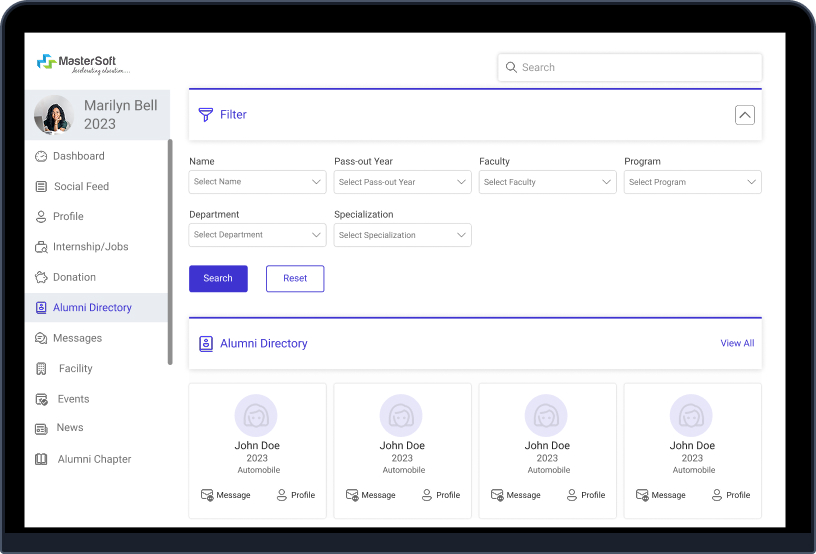Click the Dashboard icon in sidebar

(41, 156)
